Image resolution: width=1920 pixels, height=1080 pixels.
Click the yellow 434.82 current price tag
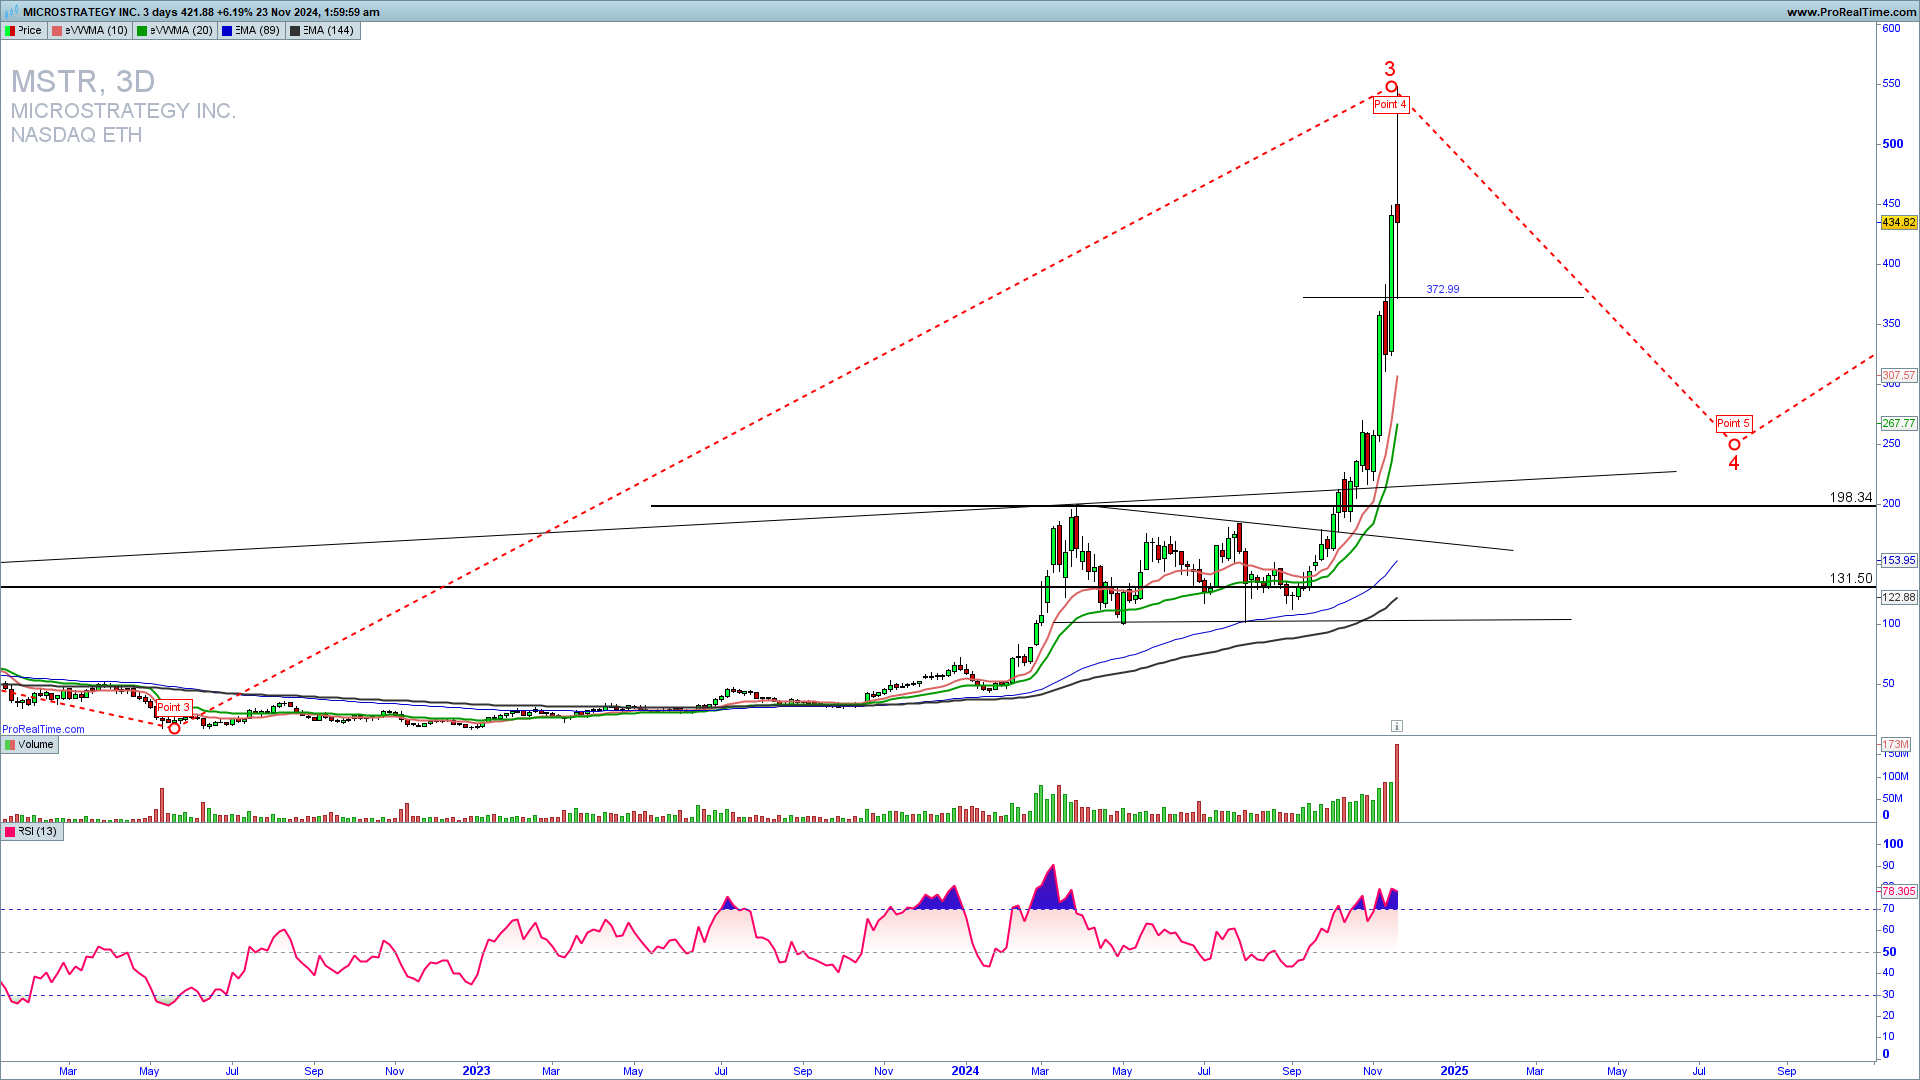tap(1899, 223)
